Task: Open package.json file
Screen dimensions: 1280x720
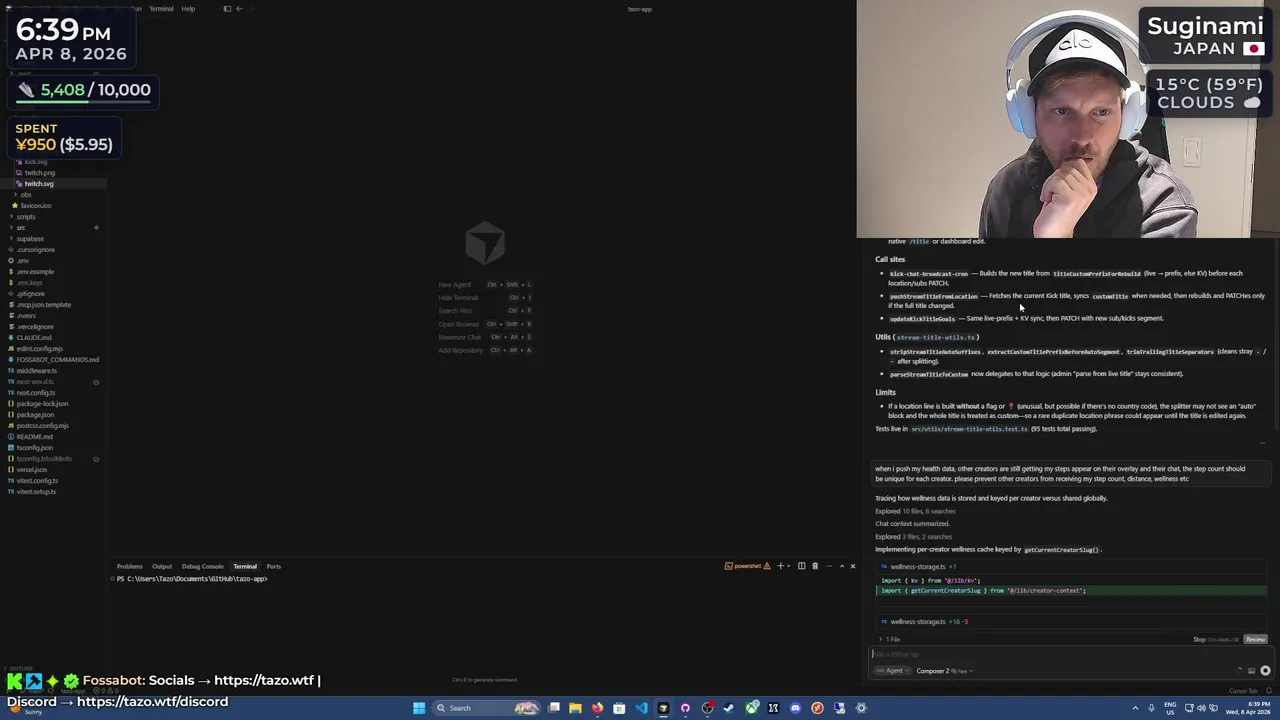Action: pos(35,415)
